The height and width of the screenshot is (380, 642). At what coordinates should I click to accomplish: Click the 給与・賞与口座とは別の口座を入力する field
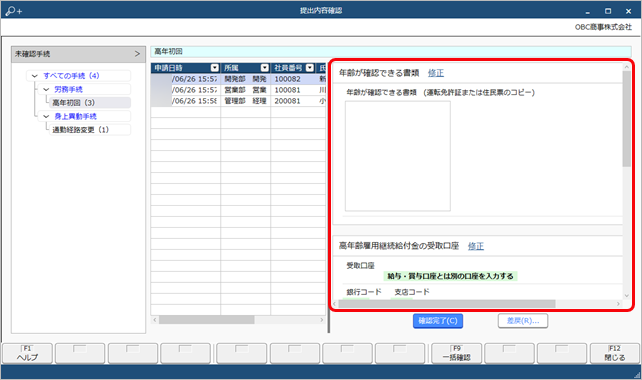tap(450, 276)
